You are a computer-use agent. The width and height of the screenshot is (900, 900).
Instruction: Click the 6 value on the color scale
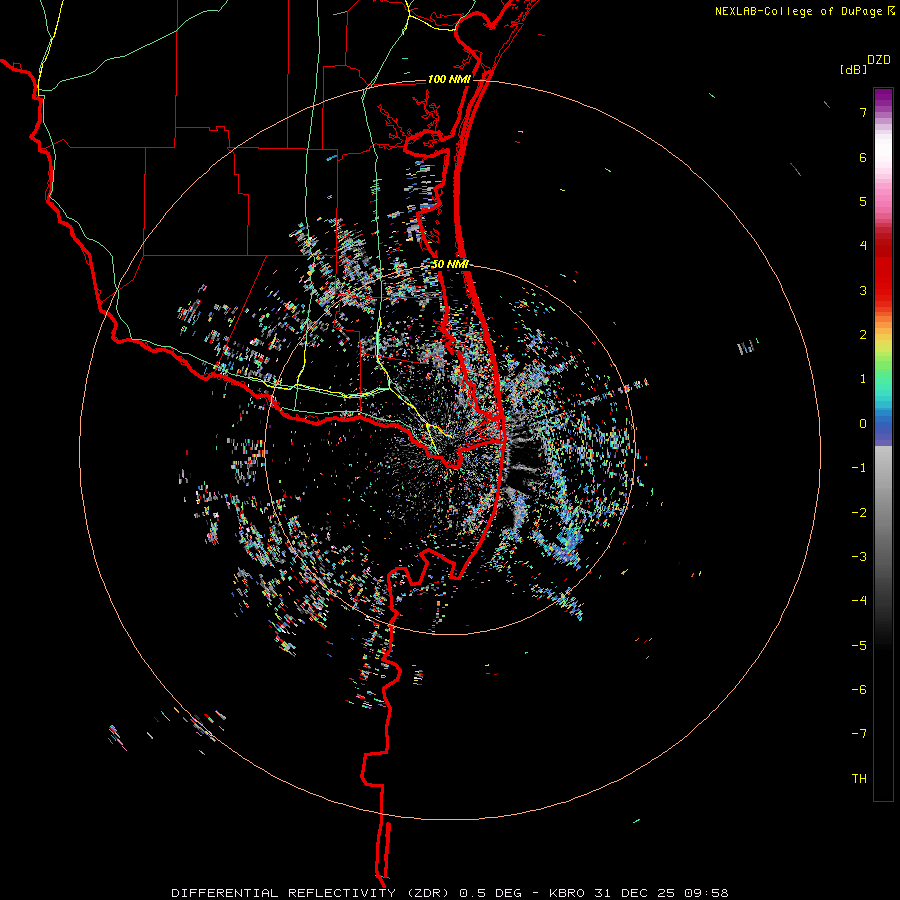click(863, 157)
